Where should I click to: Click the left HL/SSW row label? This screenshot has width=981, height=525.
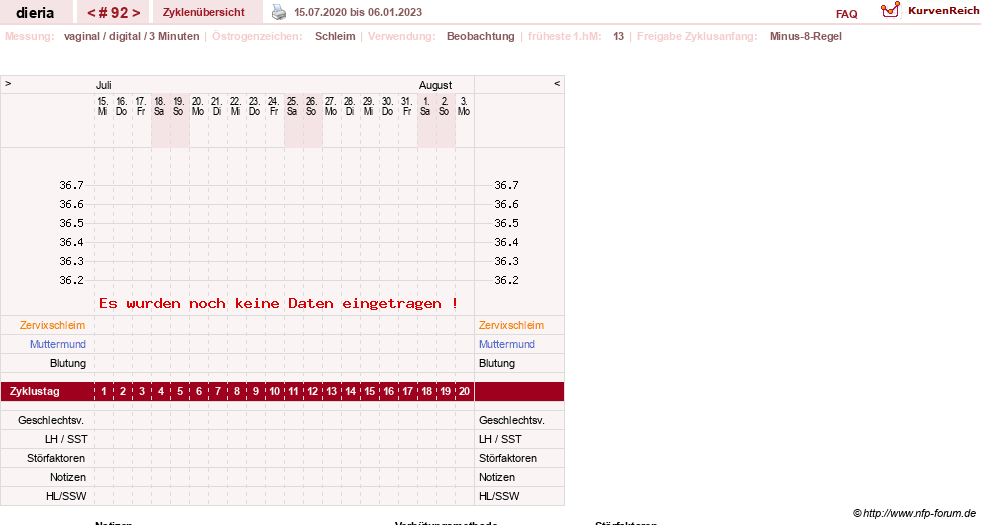(66, 496)
